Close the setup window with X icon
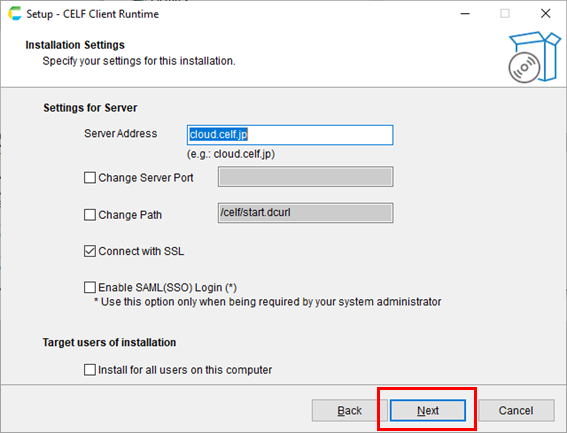The width and height of the screenshot is (567, 433). click(545, 14)
